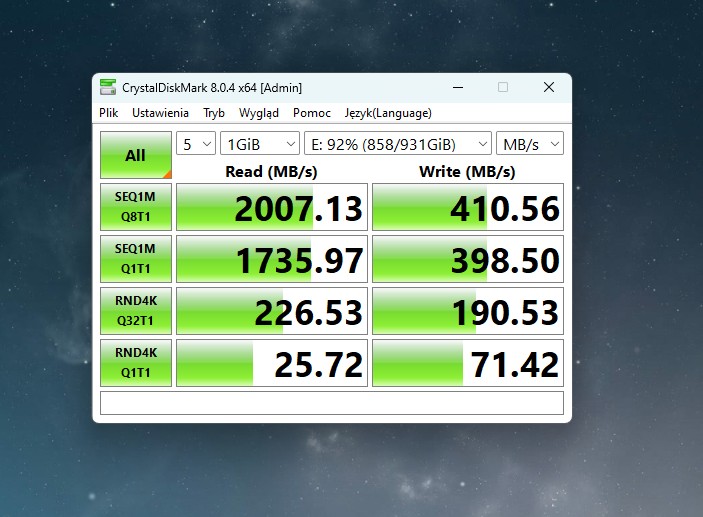This screenshot has width=703, height=517.
Task: Run the SEQ1M Q1T1 test
Action: tap(136, 259)
